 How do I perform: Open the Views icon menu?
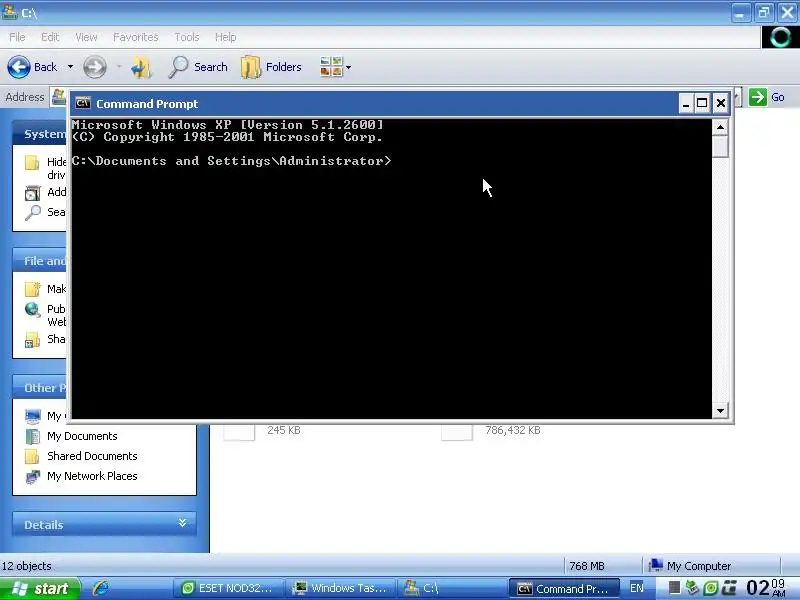click(331, 67)
